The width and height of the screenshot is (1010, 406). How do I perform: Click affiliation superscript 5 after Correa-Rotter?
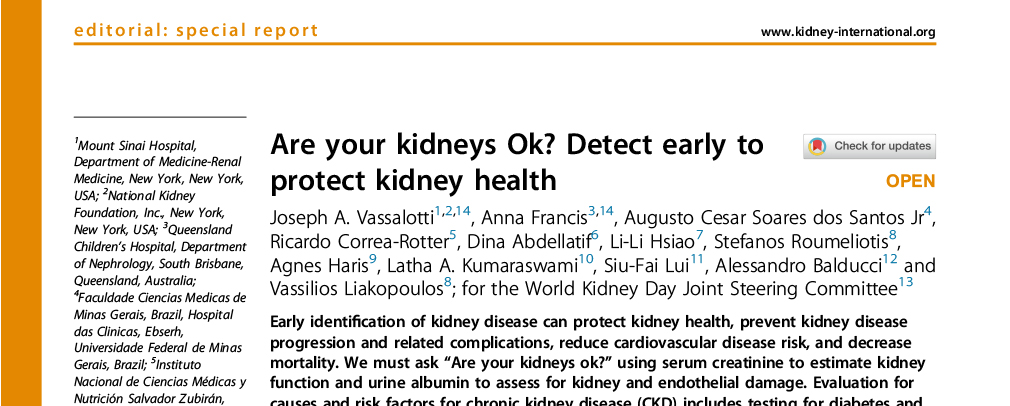tap(453, 235)
